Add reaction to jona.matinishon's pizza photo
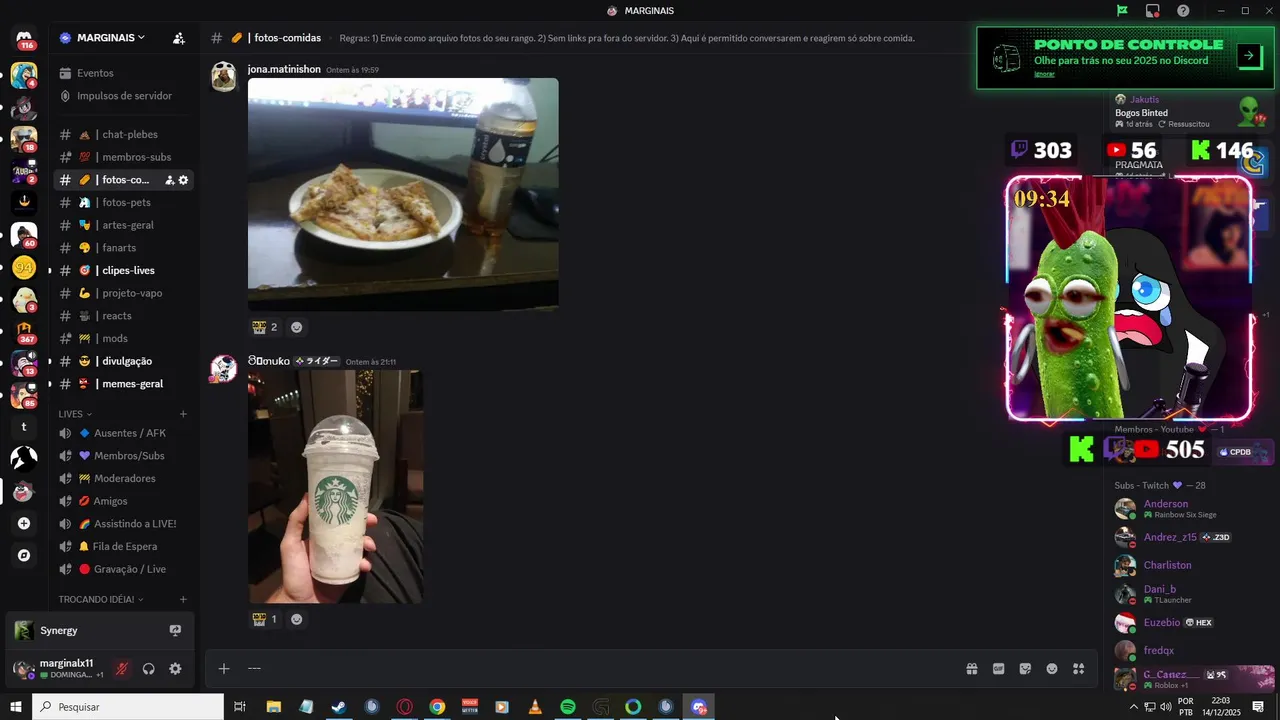This screenshot has width=1280, height=720. tap(296, 327)
